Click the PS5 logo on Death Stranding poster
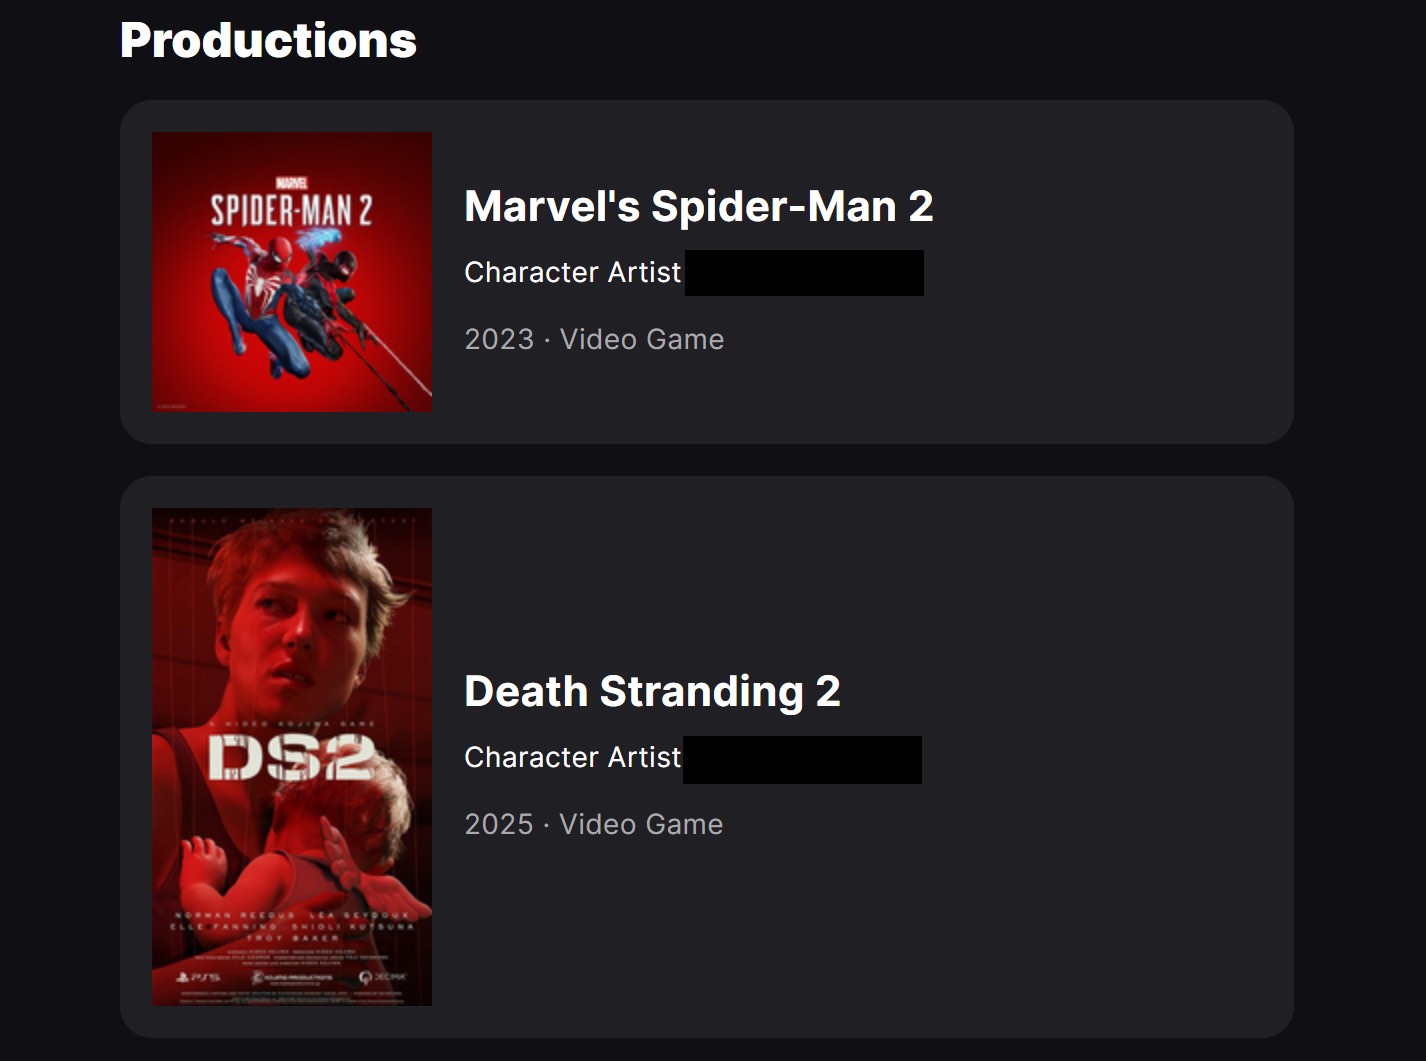Image resolution: width=1426 pixels, height=1061 pixels. (x=197, y=976)
